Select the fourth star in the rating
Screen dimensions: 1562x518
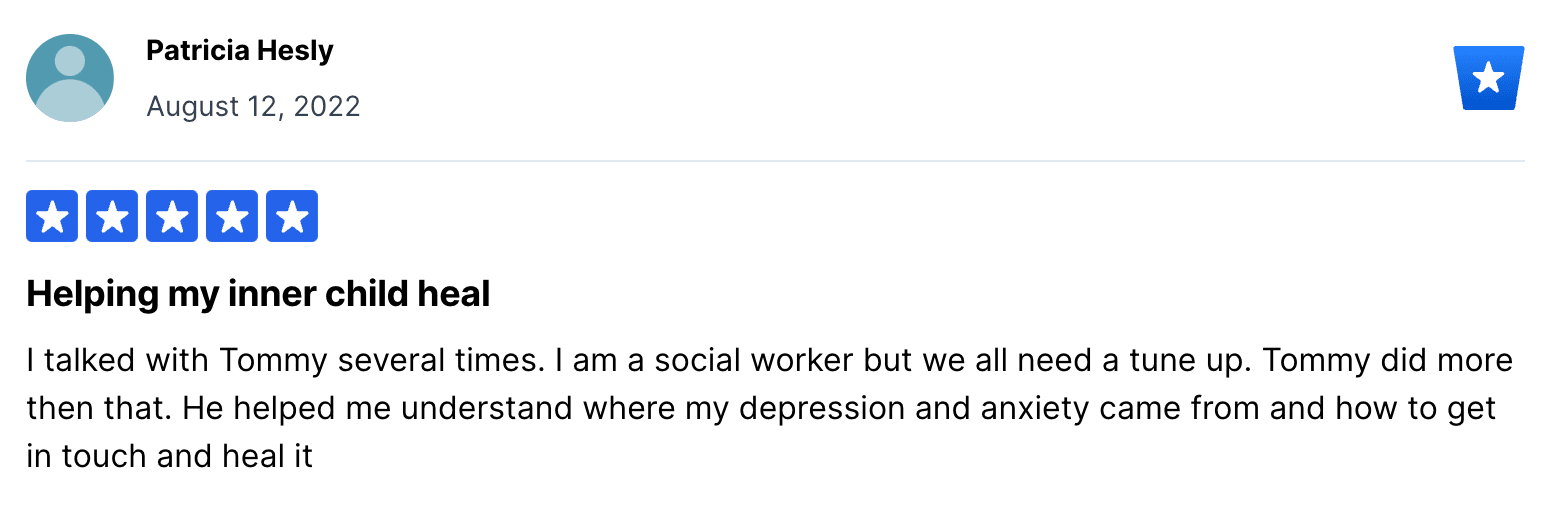click(x=232, y=216)
